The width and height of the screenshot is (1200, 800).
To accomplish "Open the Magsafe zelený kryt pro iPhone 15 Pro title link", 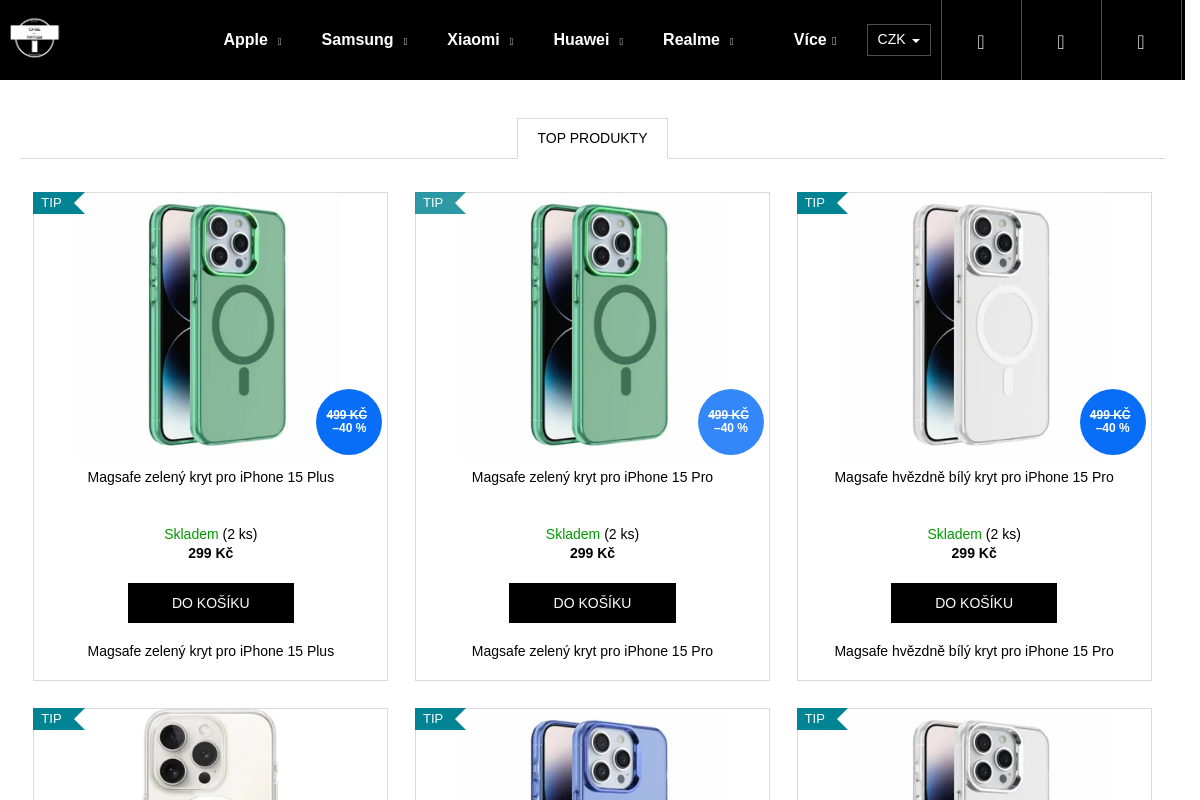I will (x=592, y=477).
